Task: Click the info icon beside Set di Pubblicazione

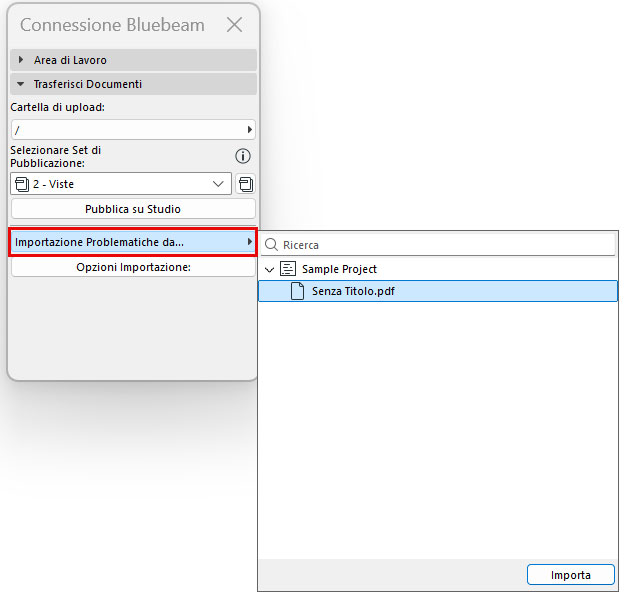Action: [243, 156]
